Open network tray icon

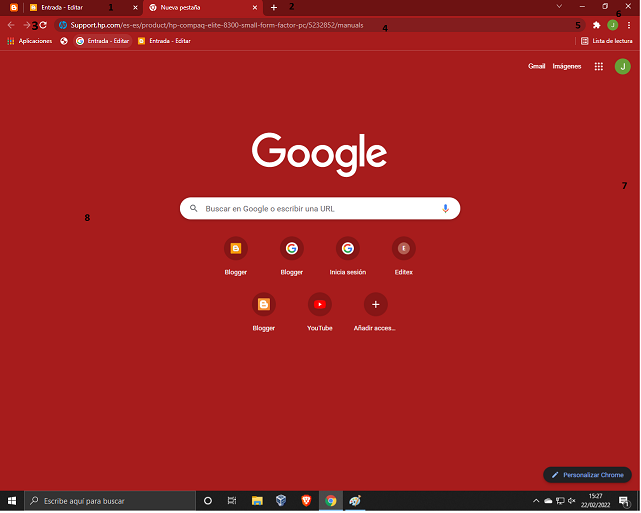pyautogui.click(x=560, y=501)
